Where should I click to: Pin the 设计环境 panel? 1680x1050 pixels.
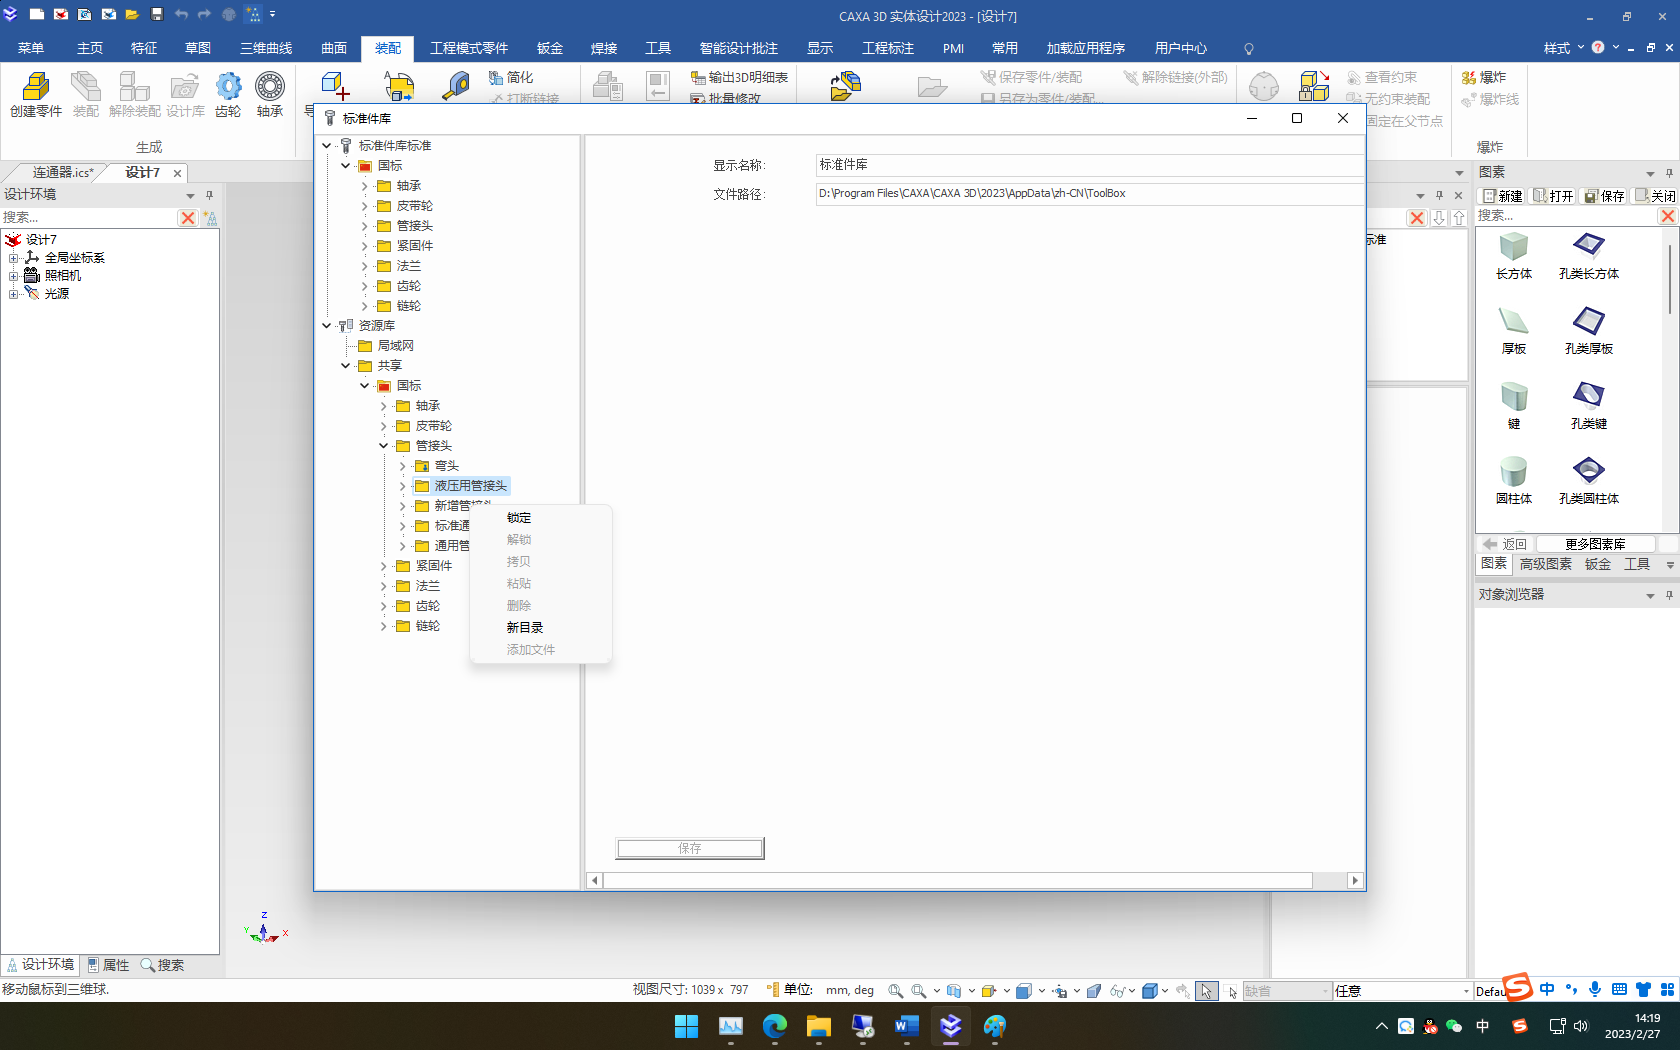tap(209, 195)
